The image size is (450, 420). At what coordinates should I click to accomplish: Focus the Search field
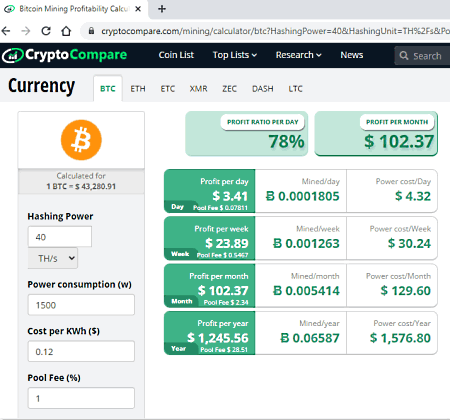point(422,55)
